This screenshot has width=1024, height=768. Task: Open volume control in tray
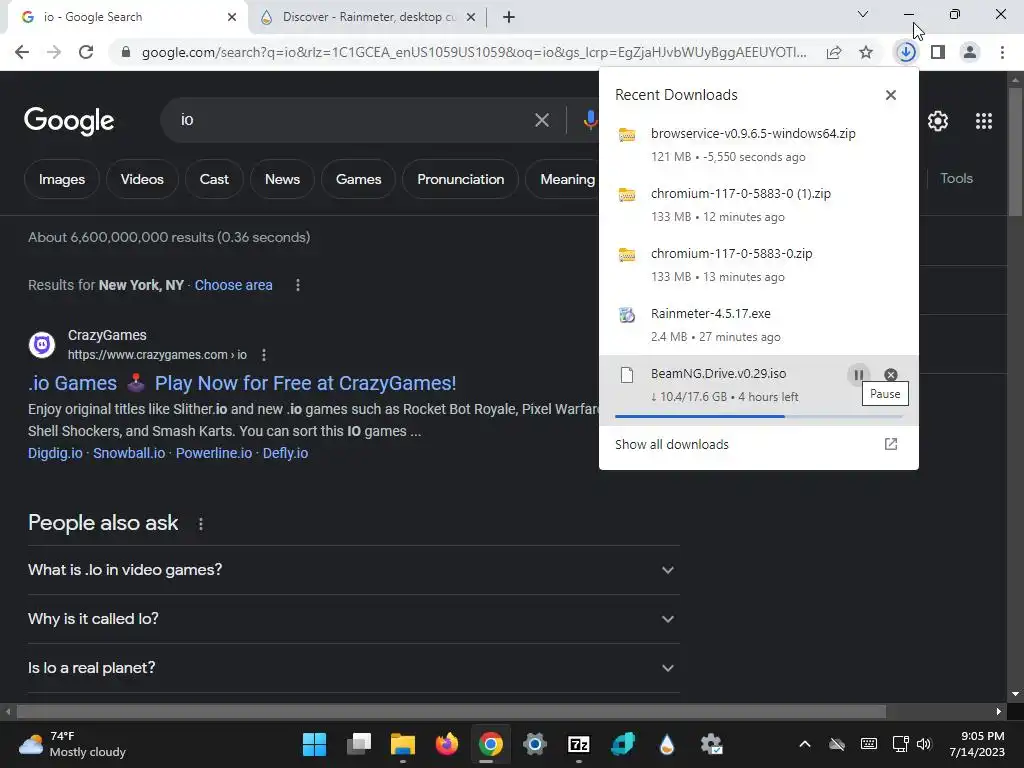tap(924, 744)
